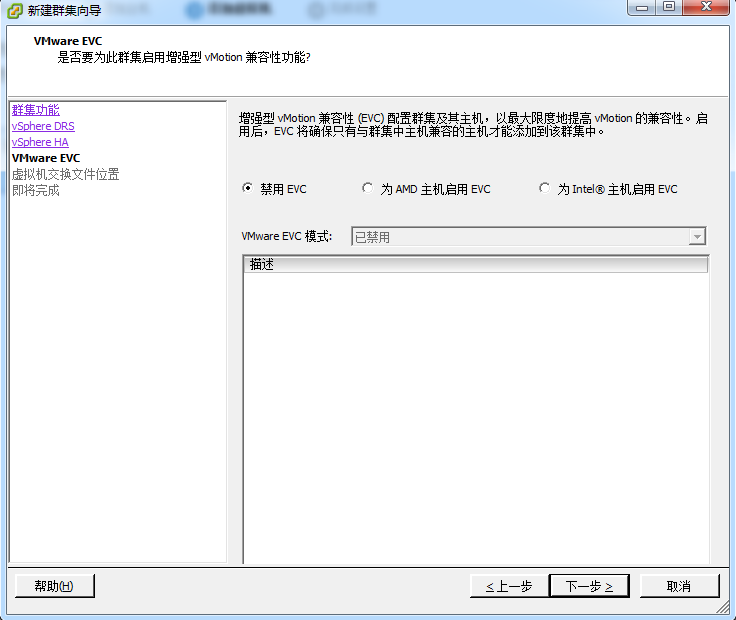
Task: Click 虚拟机交换文件位置 step in sidebar
Action: click(66, 174)
